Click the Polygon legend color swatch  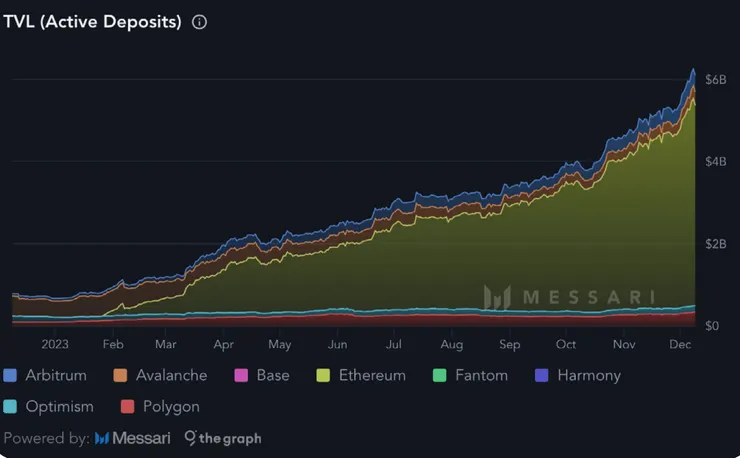[x=127, y=407]
